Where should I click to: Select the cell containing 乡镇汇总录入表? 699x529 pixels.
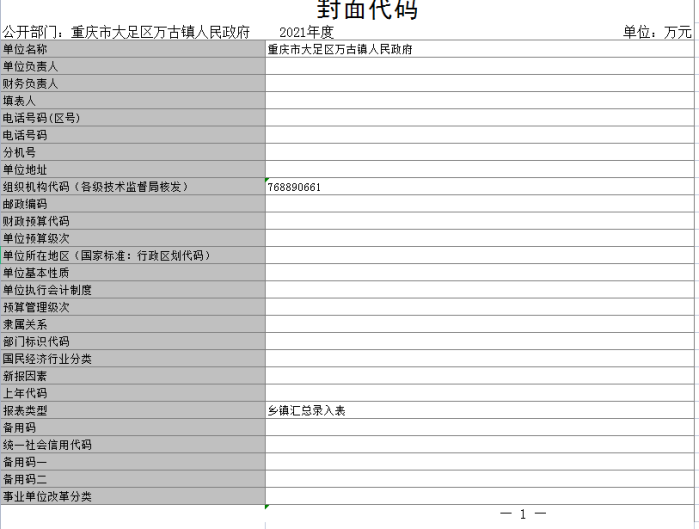(x=480, y=411)
